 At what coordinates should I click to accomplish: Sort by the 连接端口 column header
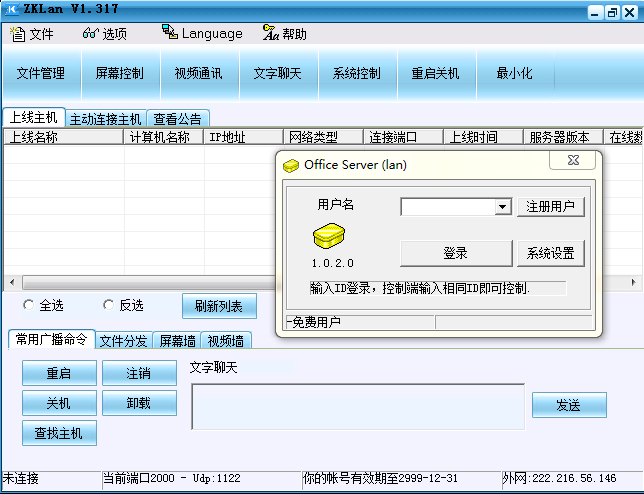pos(403,137)
